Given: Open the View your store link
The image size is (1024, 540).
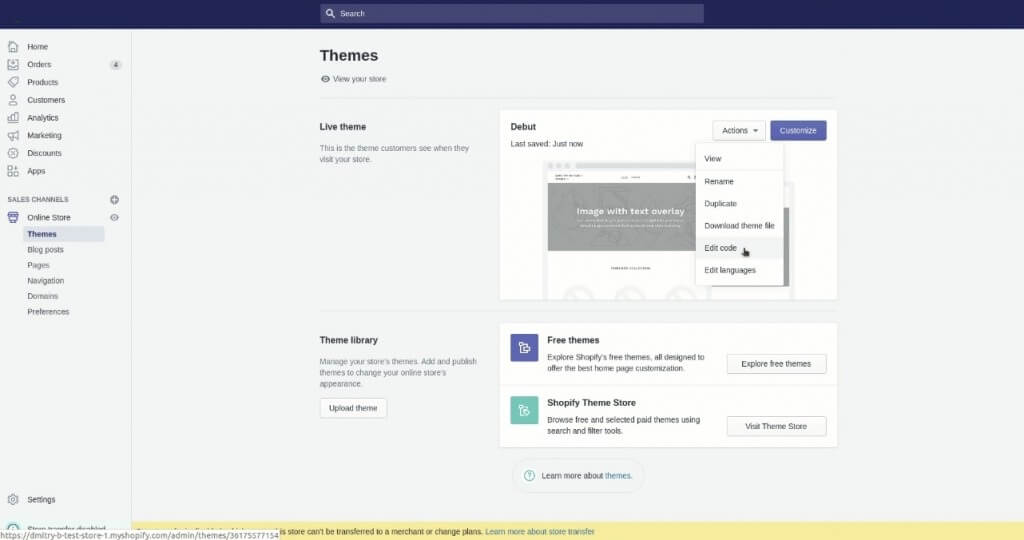Looking at the screenshot, I should pos(359,78).
